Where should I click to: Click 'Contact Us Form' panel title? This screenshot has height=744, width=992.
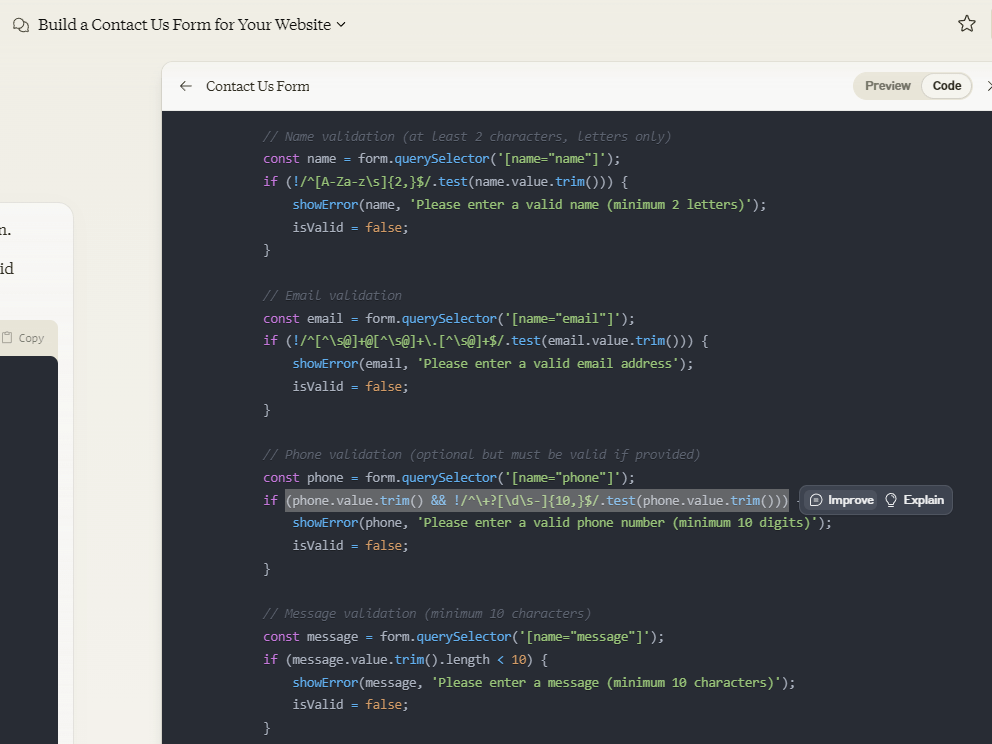pos(257,86)
